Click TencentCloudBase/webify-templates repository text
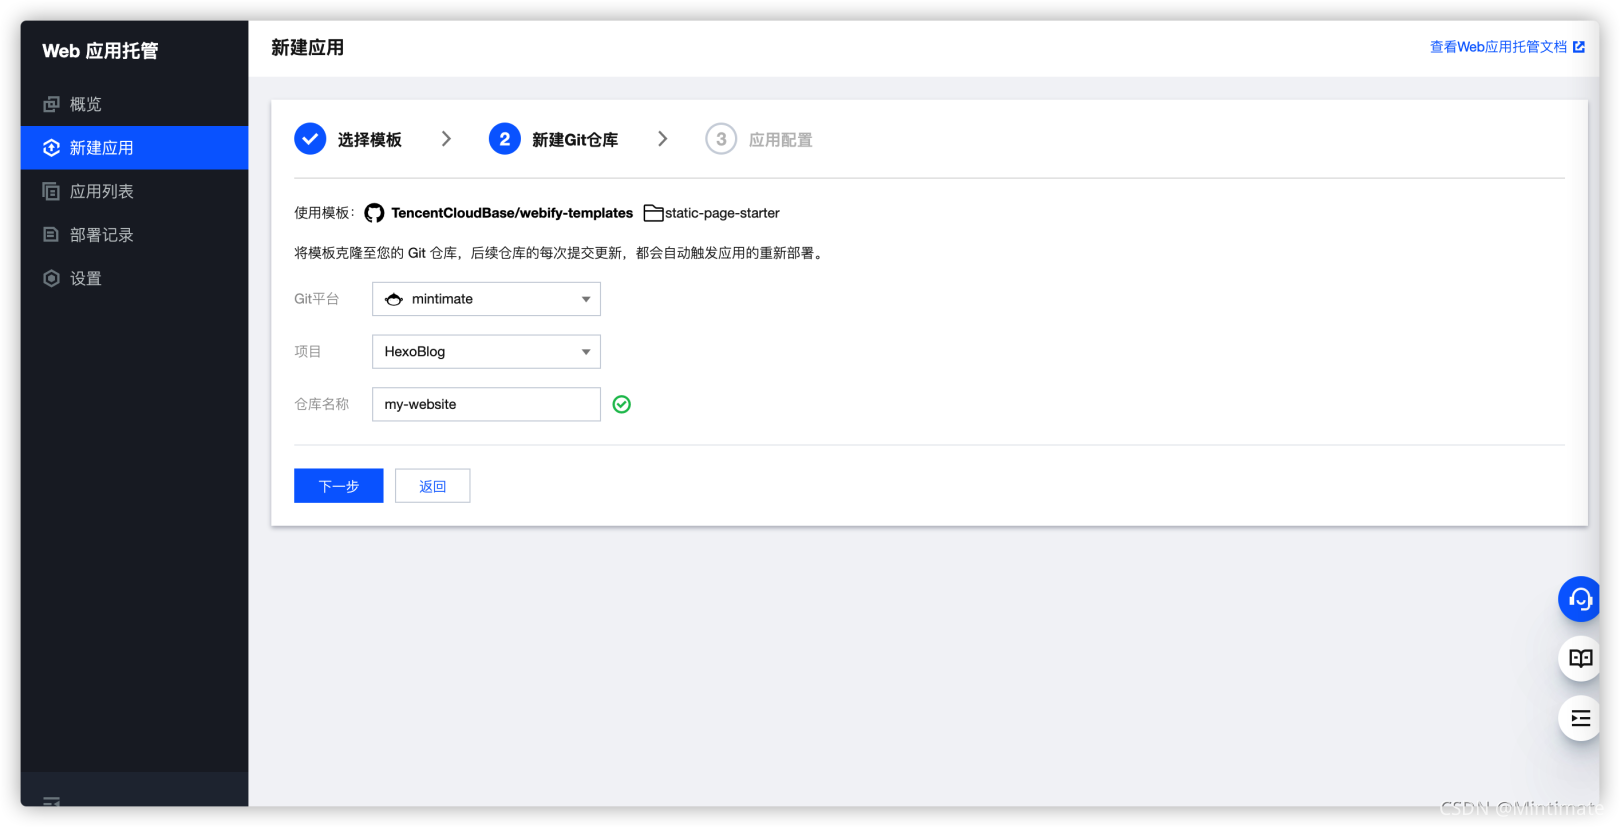 512,213
